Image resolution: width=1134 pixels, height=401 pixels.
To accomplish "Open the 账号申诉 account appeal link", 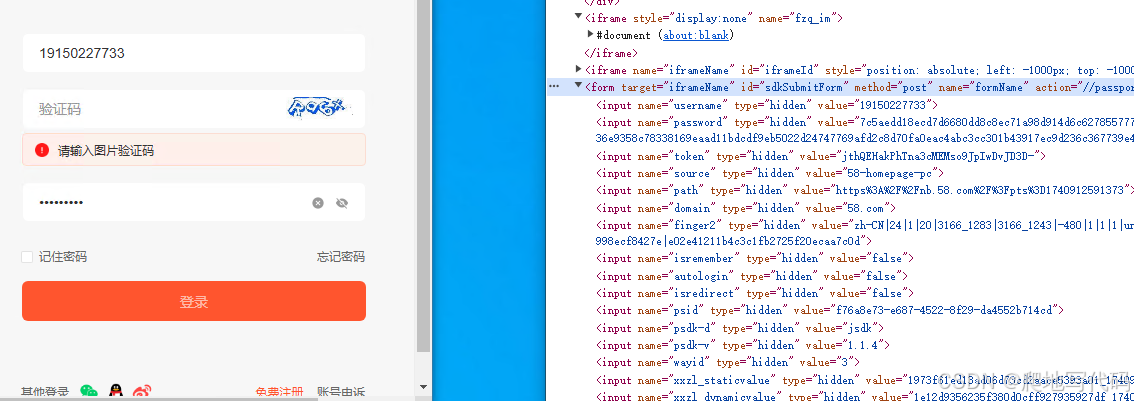I will click(341, 392).
